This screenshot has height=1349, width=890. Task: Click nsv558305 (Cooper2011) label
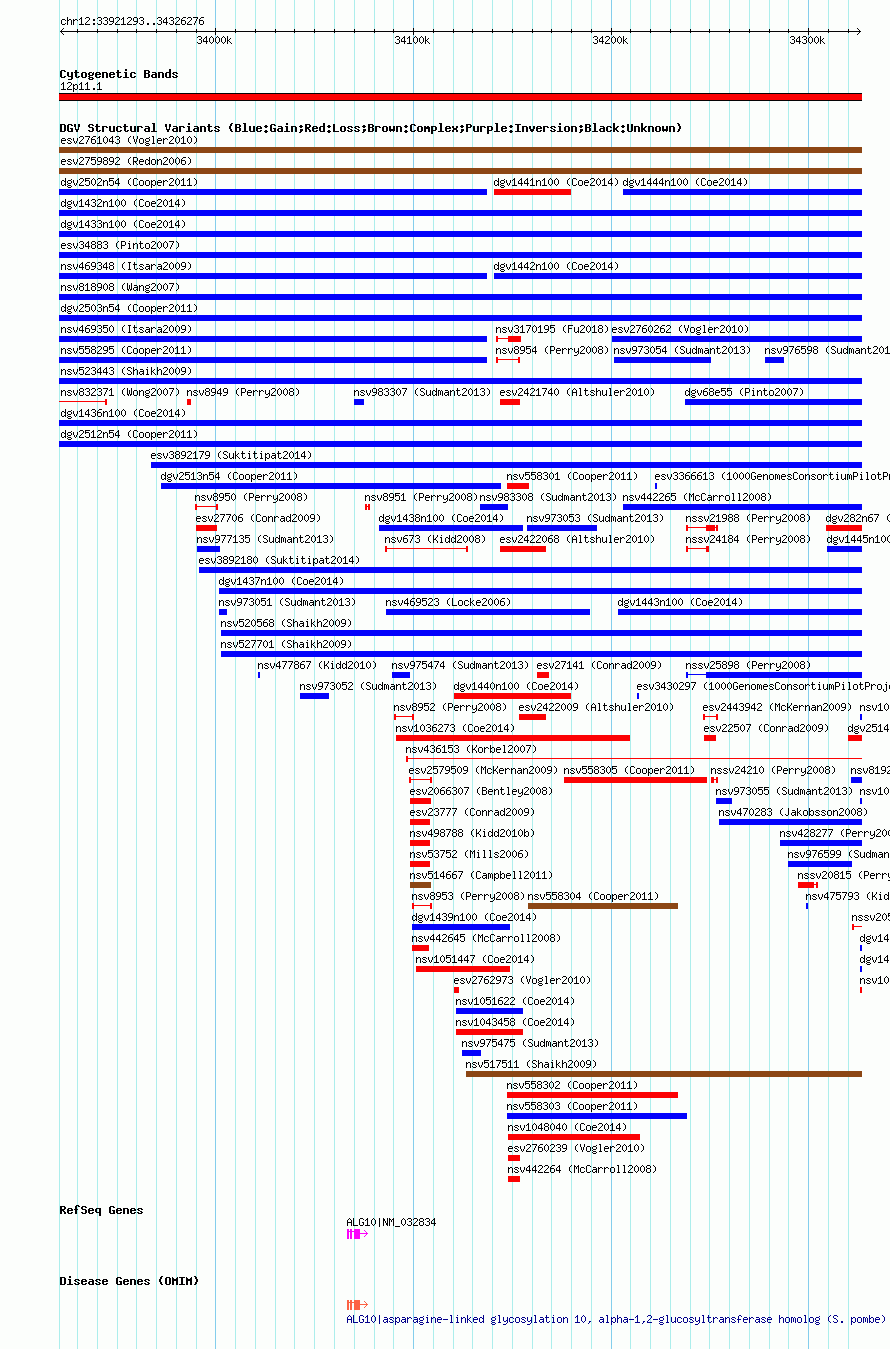629,770
